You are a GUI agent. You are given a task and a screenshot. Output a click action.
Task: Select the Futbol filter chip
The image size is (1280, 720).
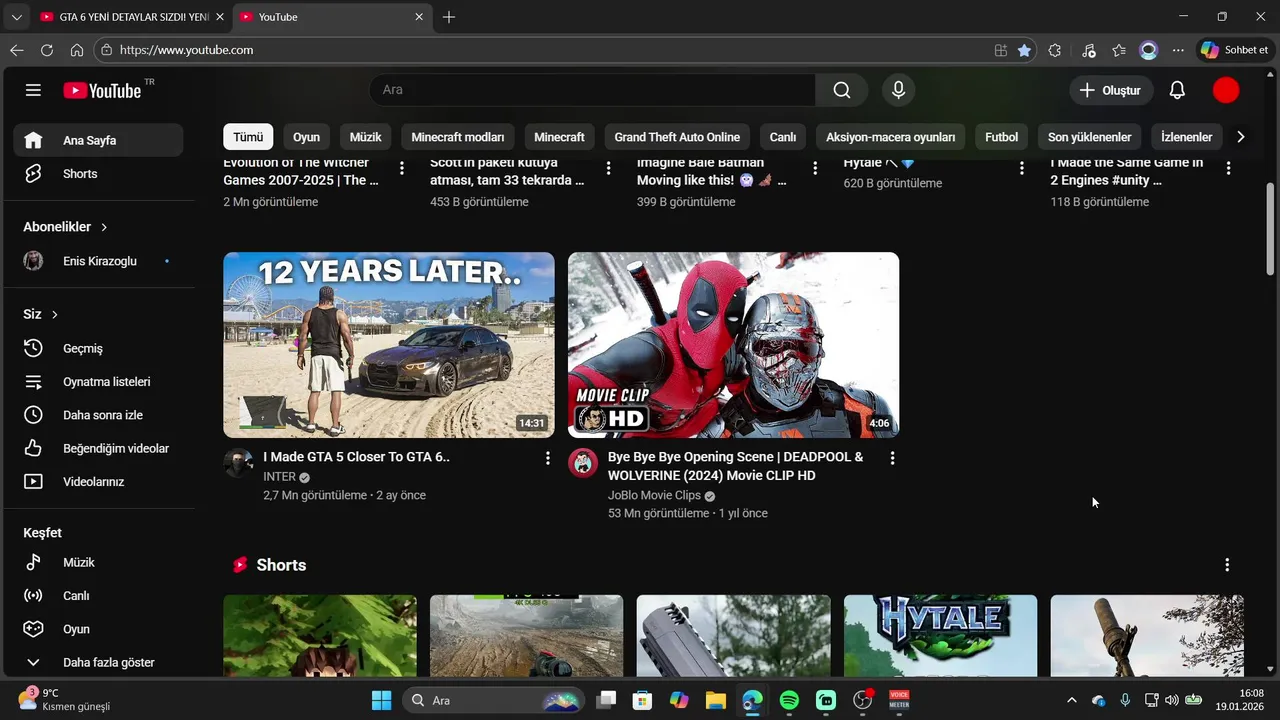point(1001,137)
